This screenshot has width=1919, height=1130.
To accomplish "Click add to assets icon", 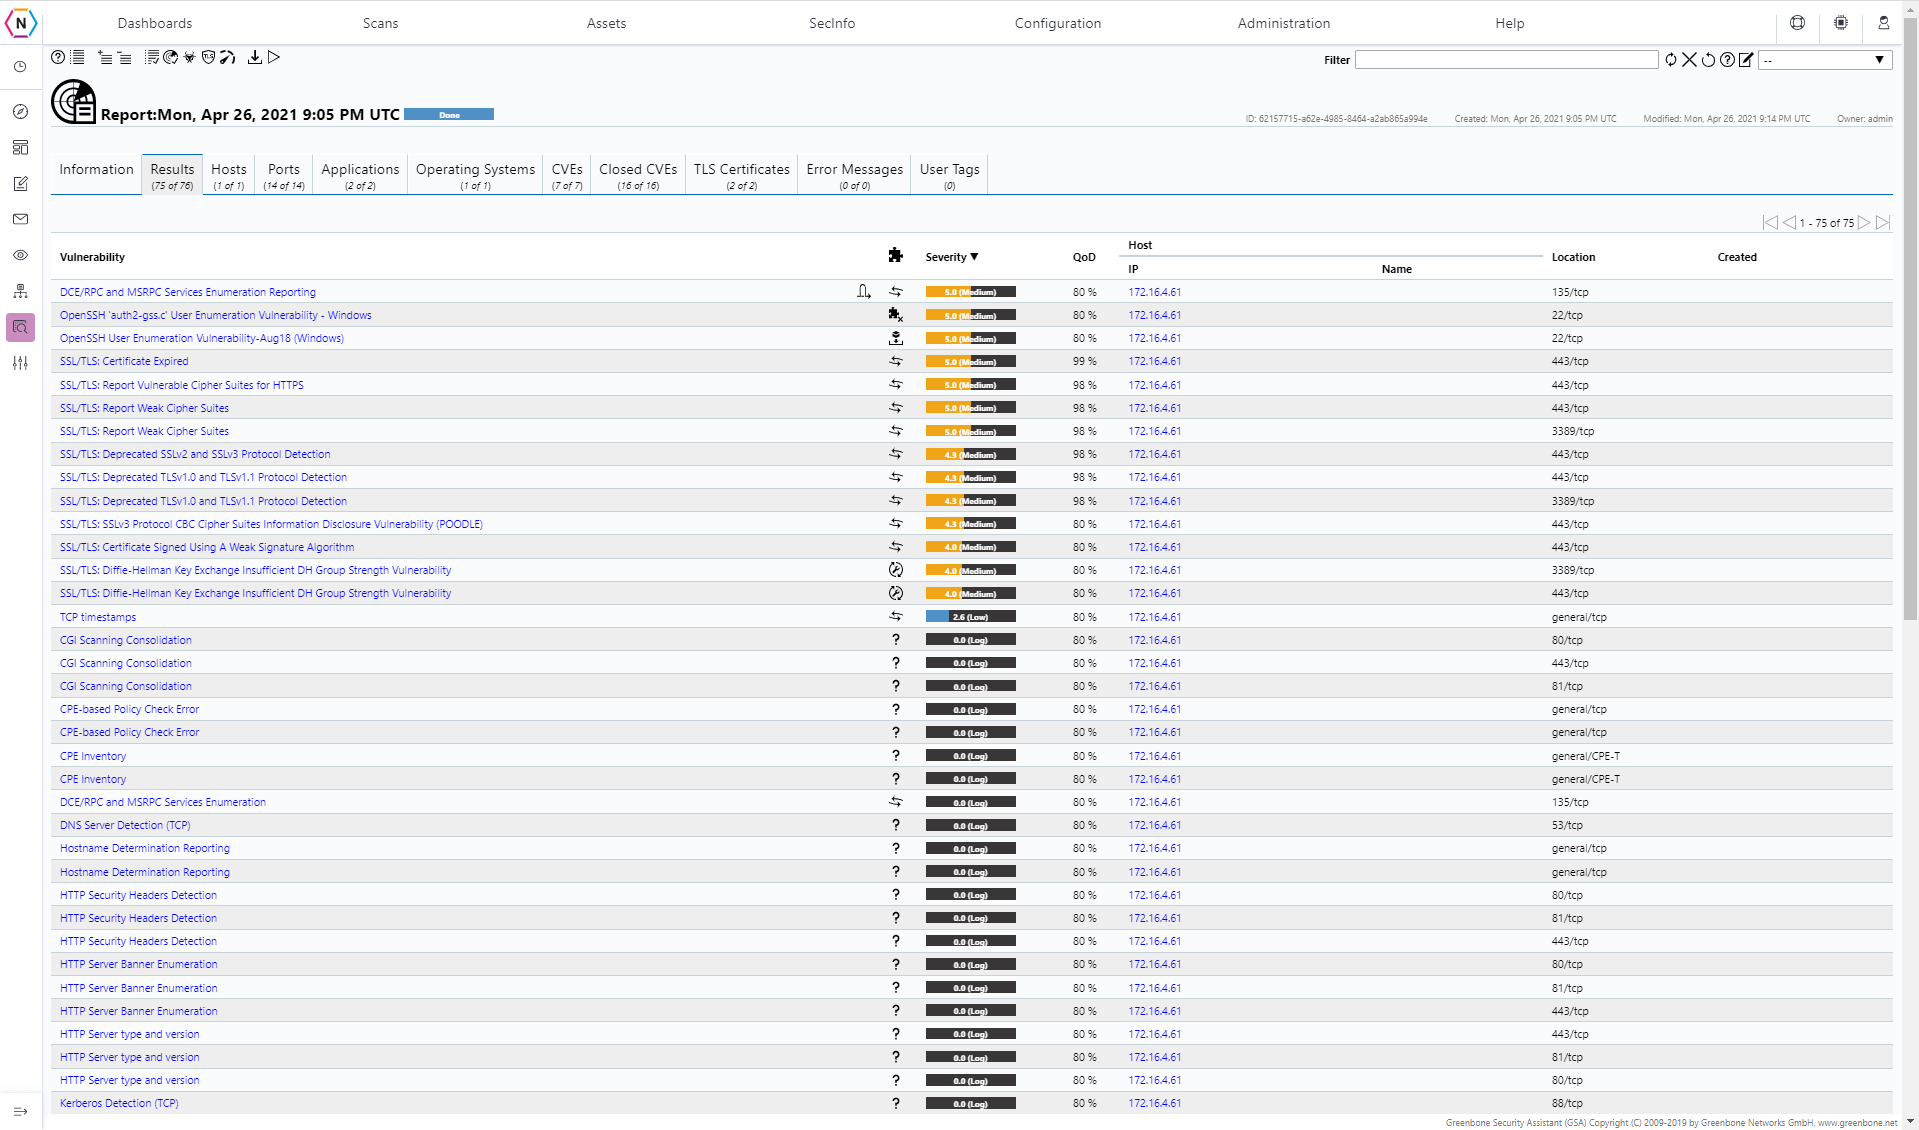I will [x=104, y=58].
